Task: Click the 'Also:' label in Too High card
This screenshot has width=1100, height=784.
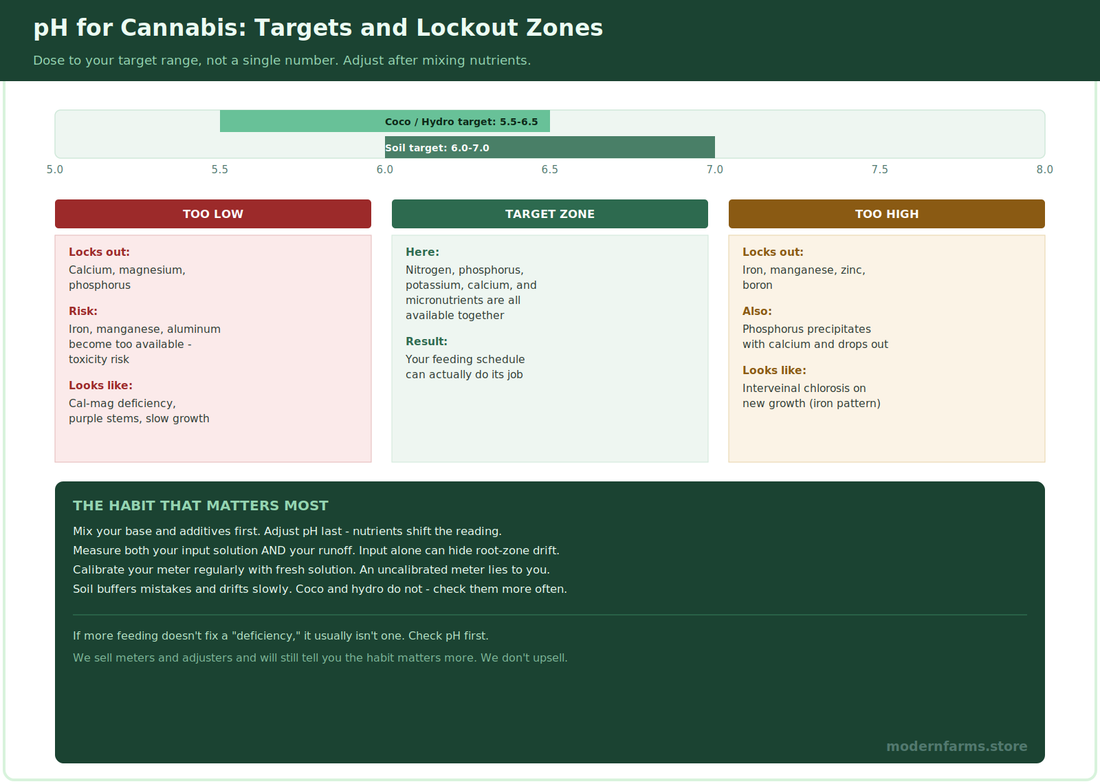Action: click(x=757, y=311)
